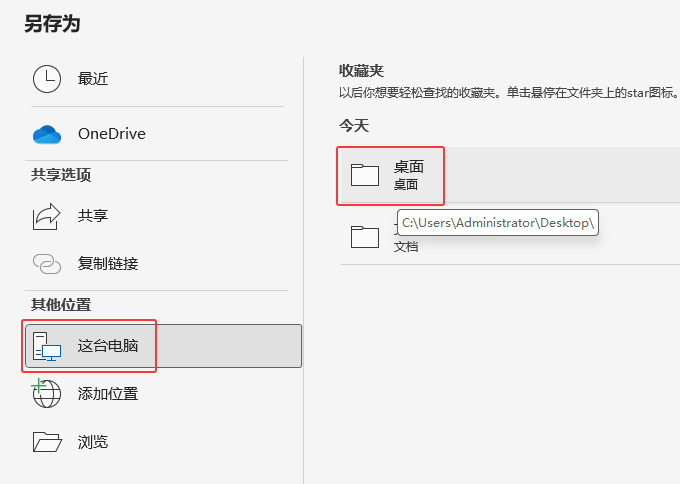Click the 这台电脑 computer icon
Viewport: 680px width, 484px height.
[x=47, y=347]
